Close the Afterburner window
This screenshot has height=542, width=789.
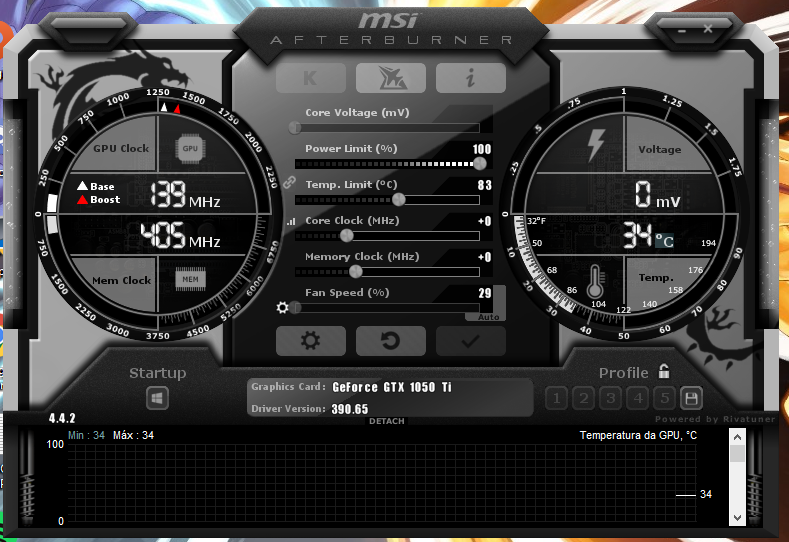click(708, 29)
